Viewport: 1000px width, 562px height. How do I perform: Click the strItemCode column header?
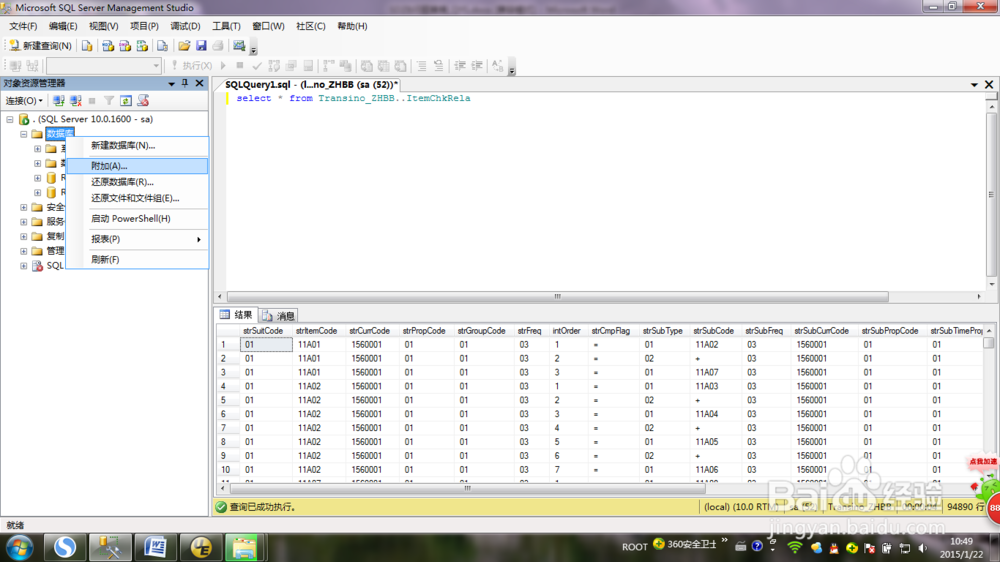tap(316, 331)
